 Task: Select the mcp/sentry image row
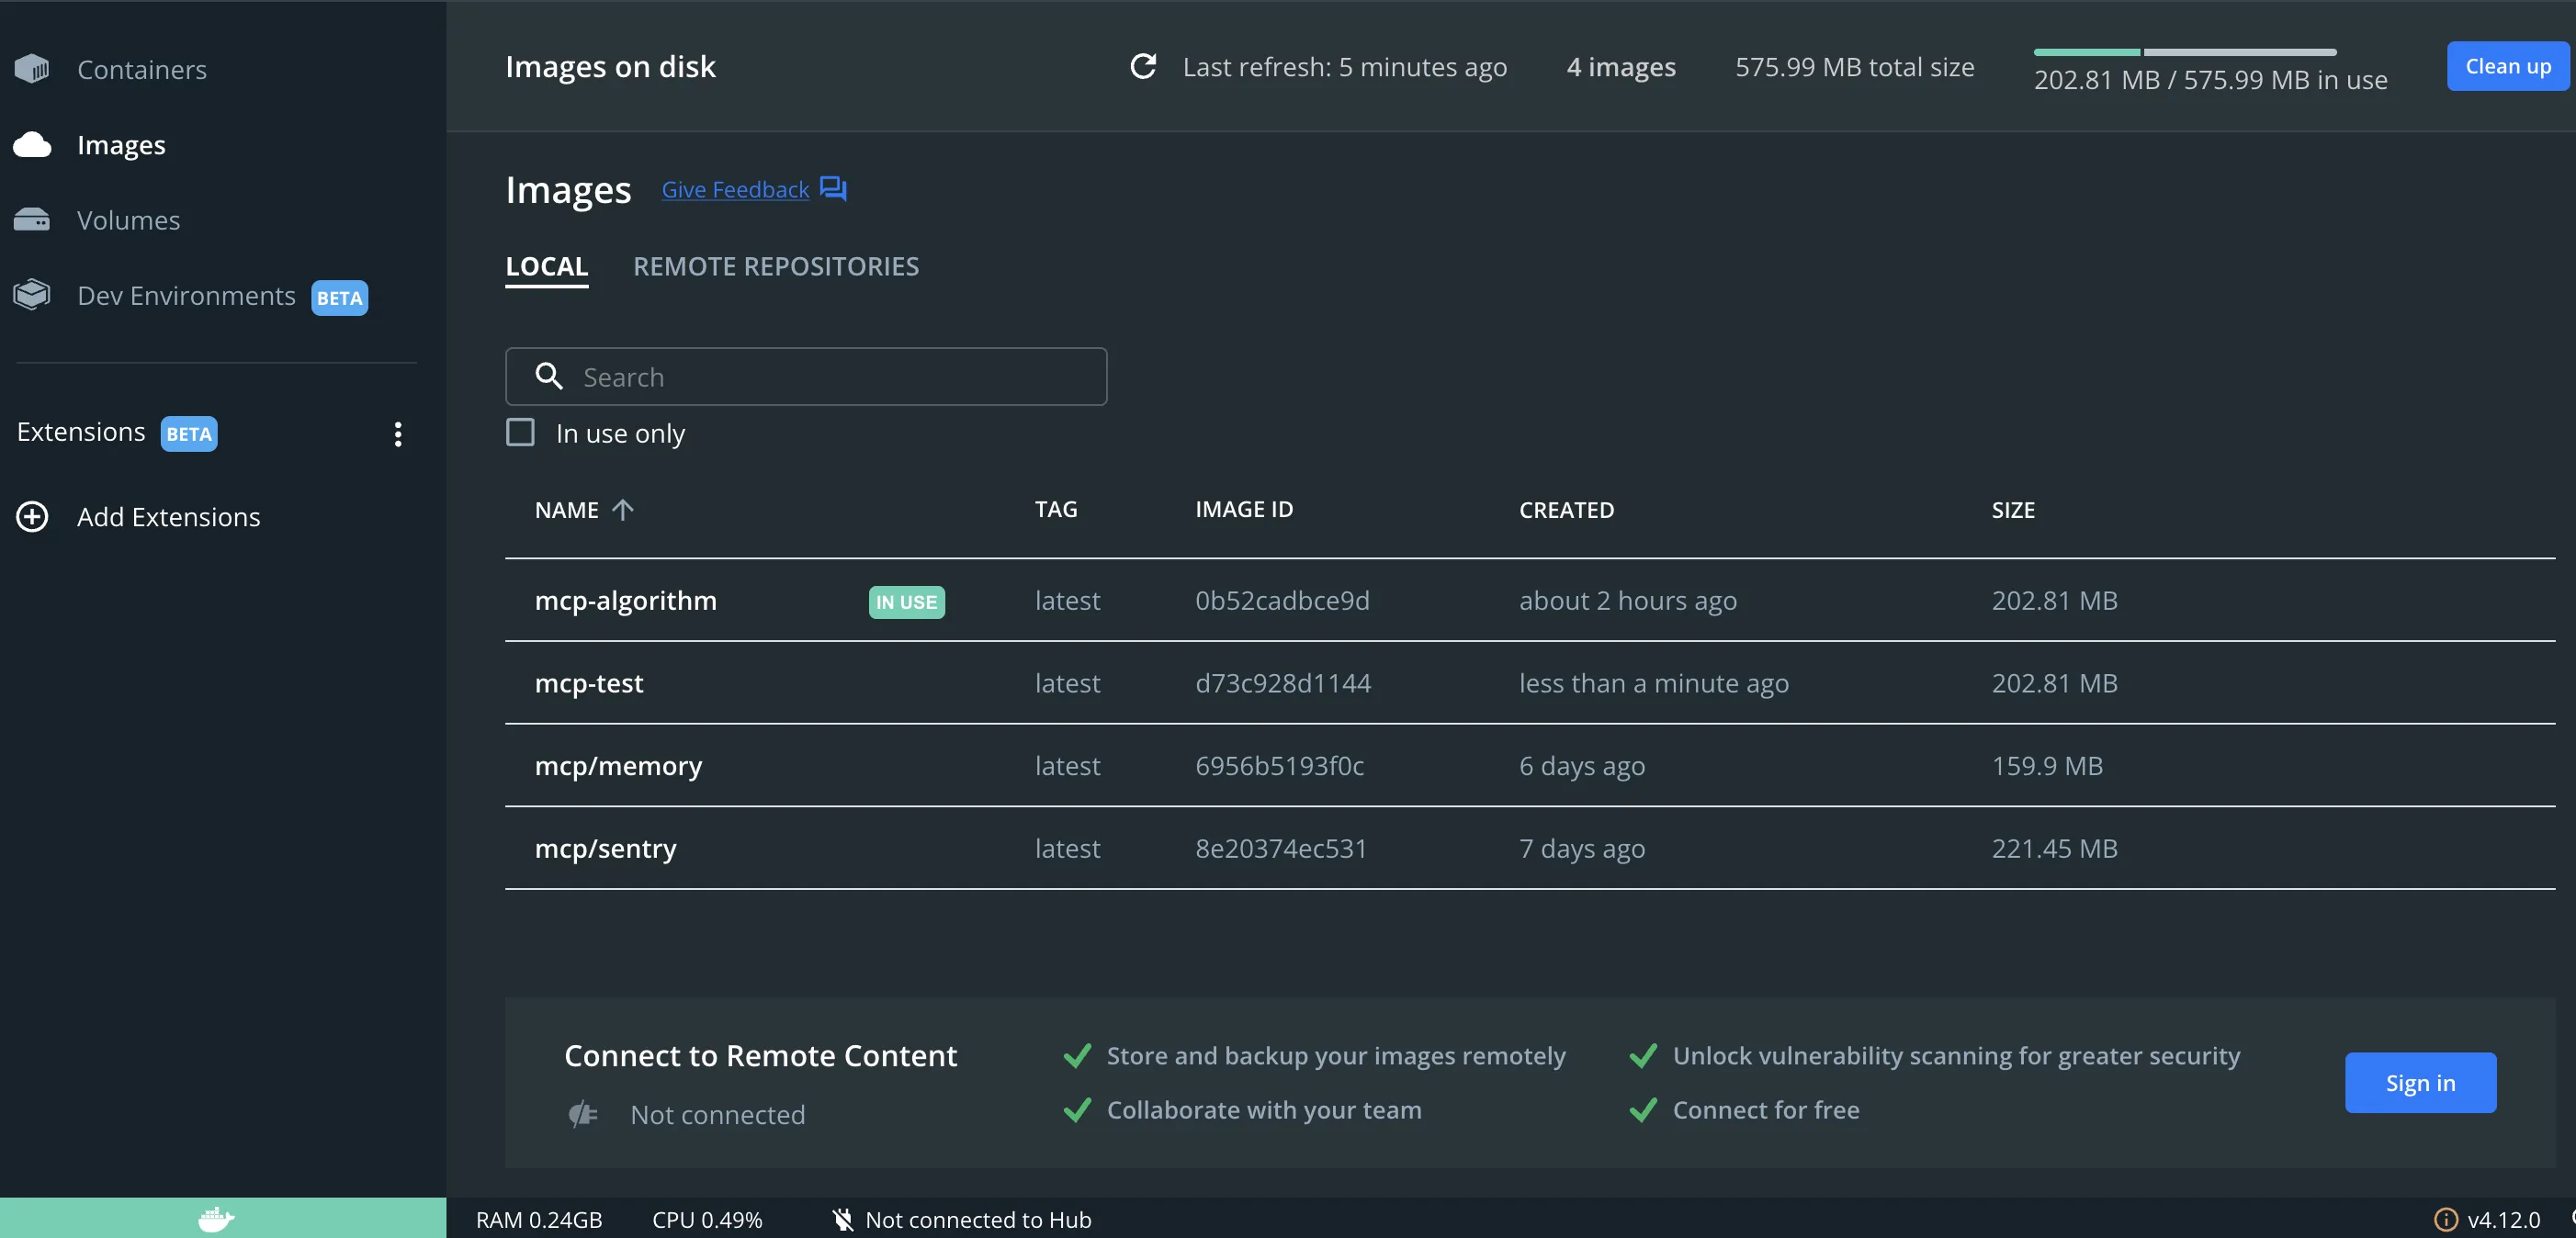click(1530, 848)
